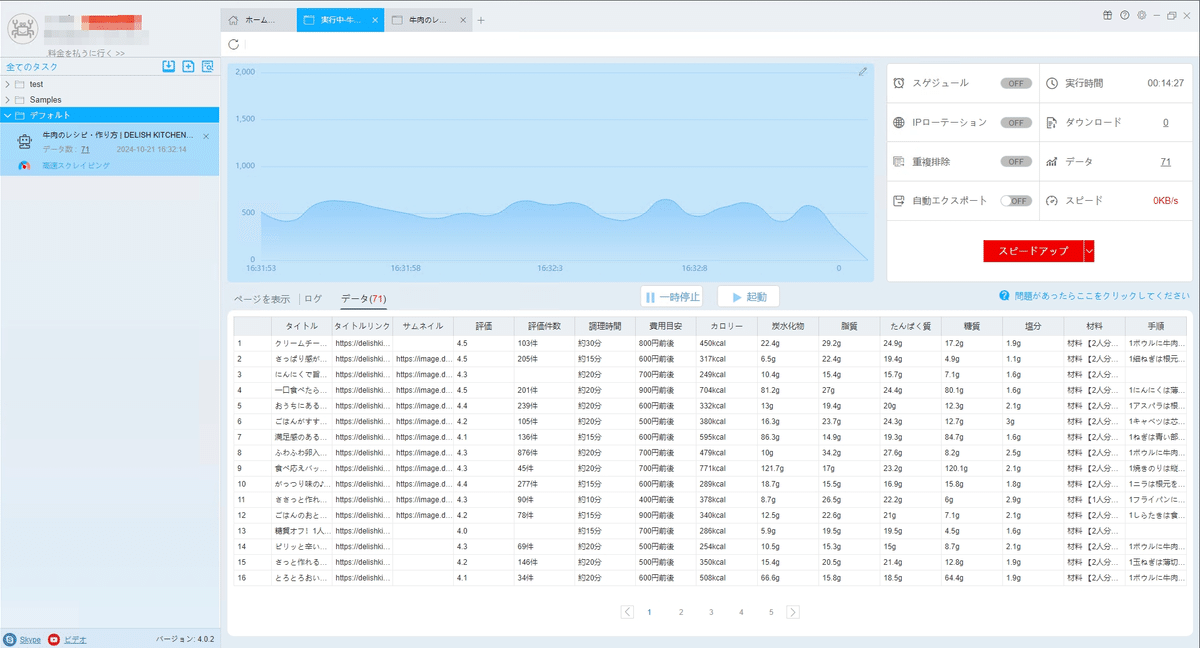Click the new task plus icon in sidebar
Viewport: 1200px width, 648px height.
point(188,67)
